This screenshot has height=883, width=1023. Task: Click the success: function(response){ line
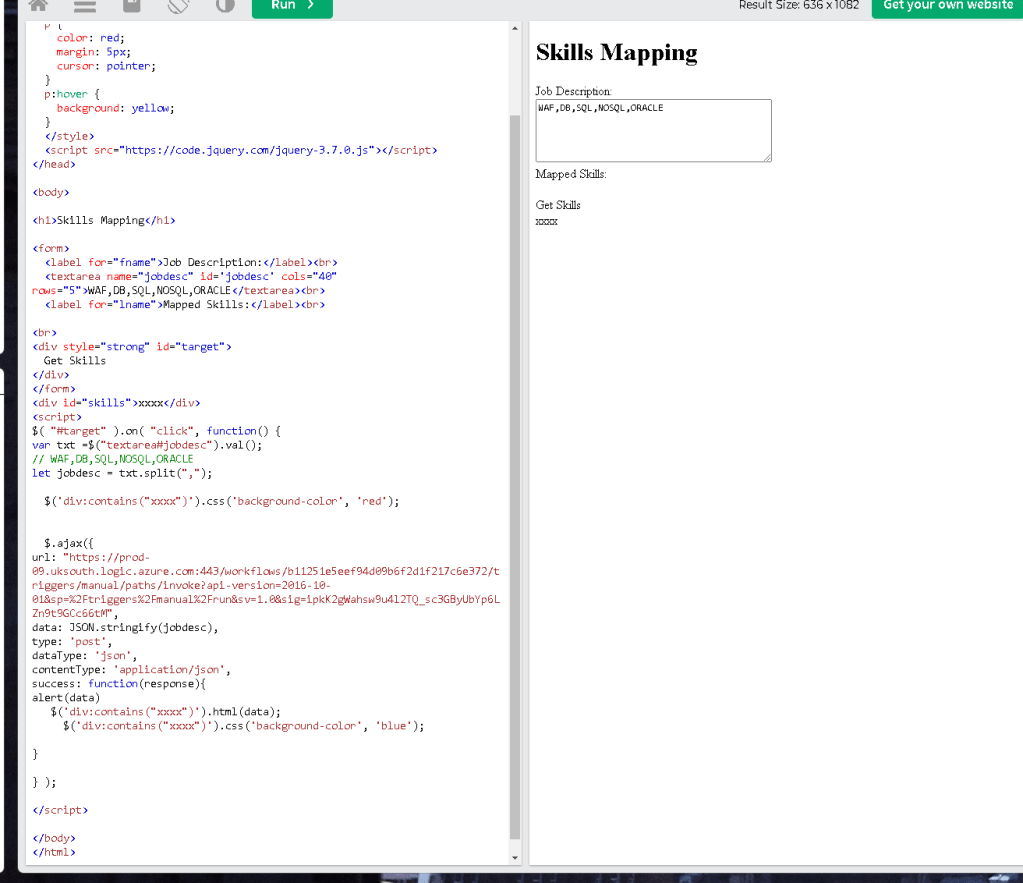(119, 684)
